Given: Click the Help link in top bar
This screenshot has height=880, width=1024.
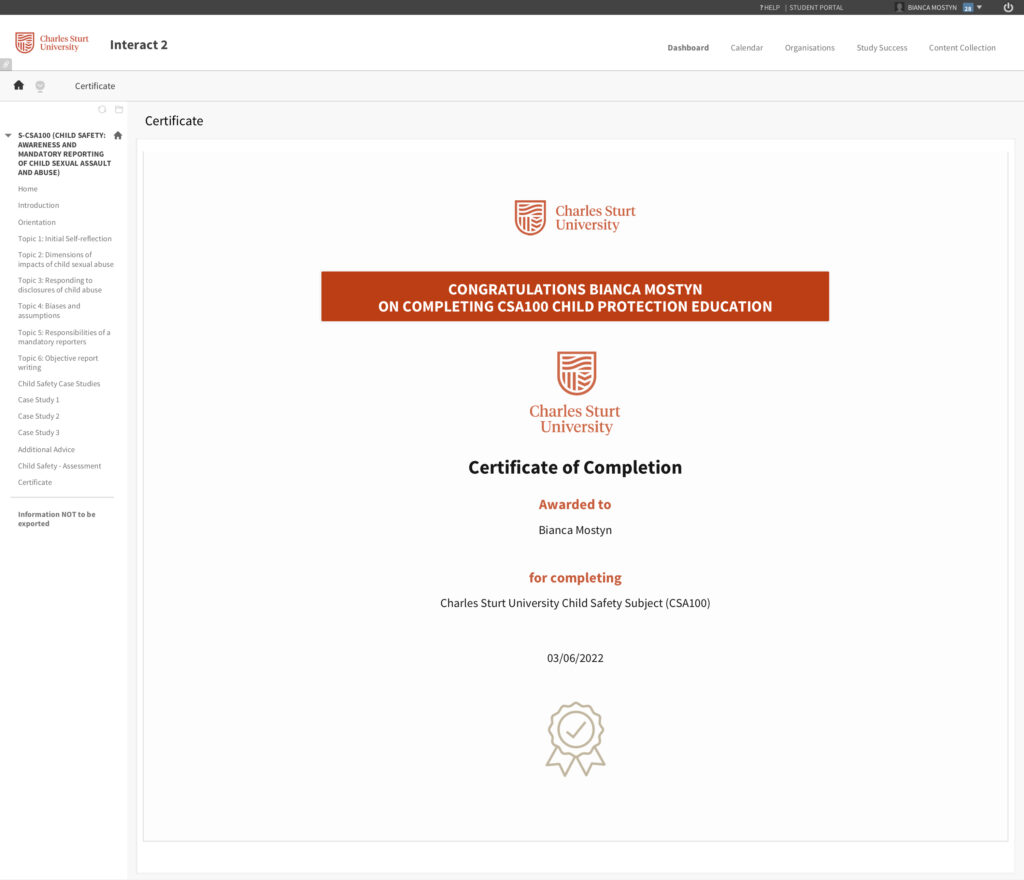Looking at the screenshot, I should pos(769,7).
